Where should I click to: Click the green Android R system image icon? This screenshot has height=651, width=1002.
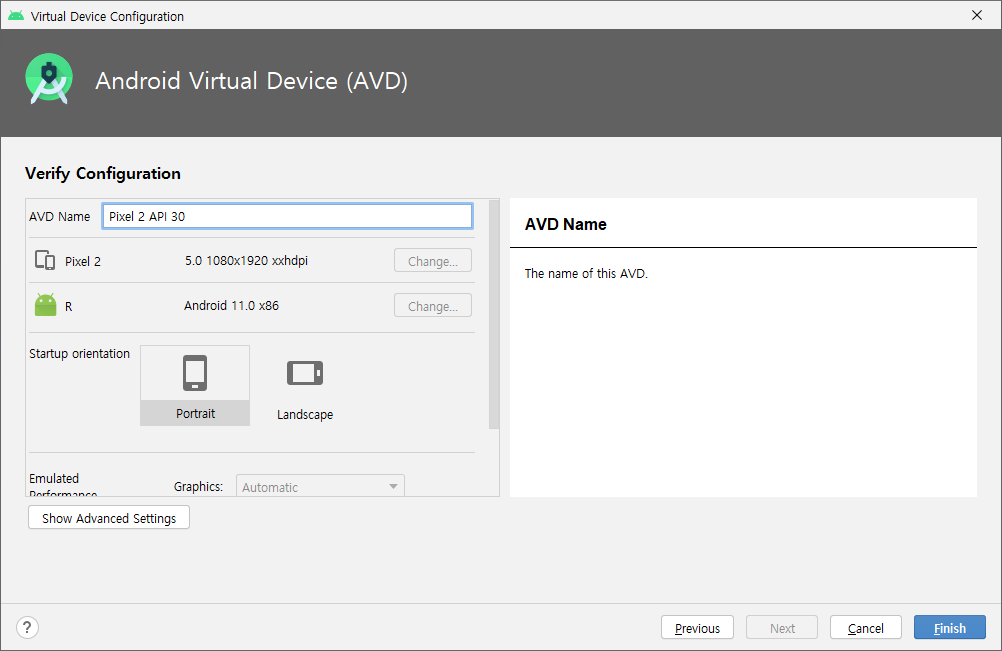point(45,305)
